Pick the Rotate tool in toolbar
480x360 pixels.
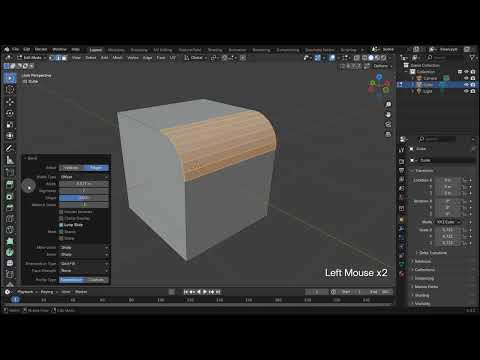10,113
